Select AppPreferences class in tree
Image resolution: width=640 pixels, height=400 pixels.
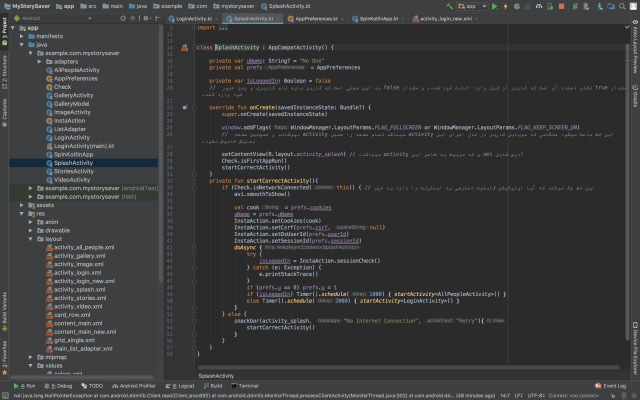click(x=76, y=78)
